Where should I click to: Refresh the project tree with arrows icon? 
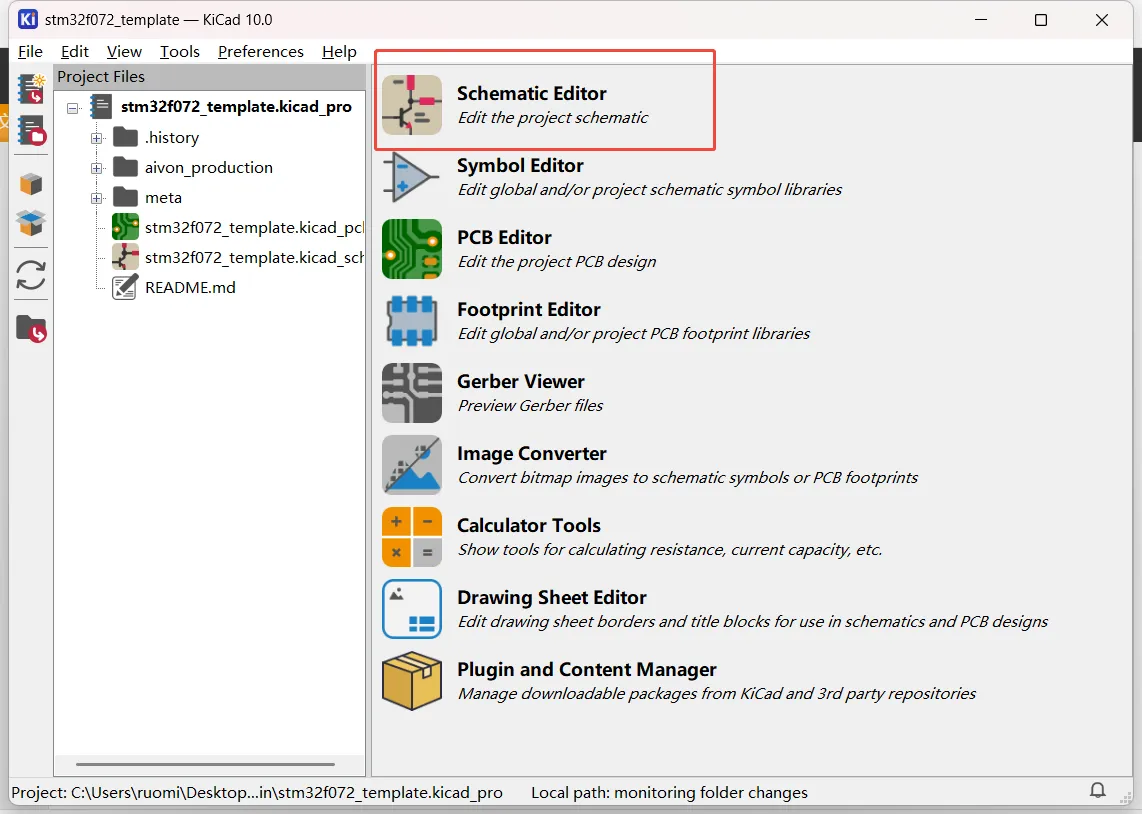click(31, 275)
